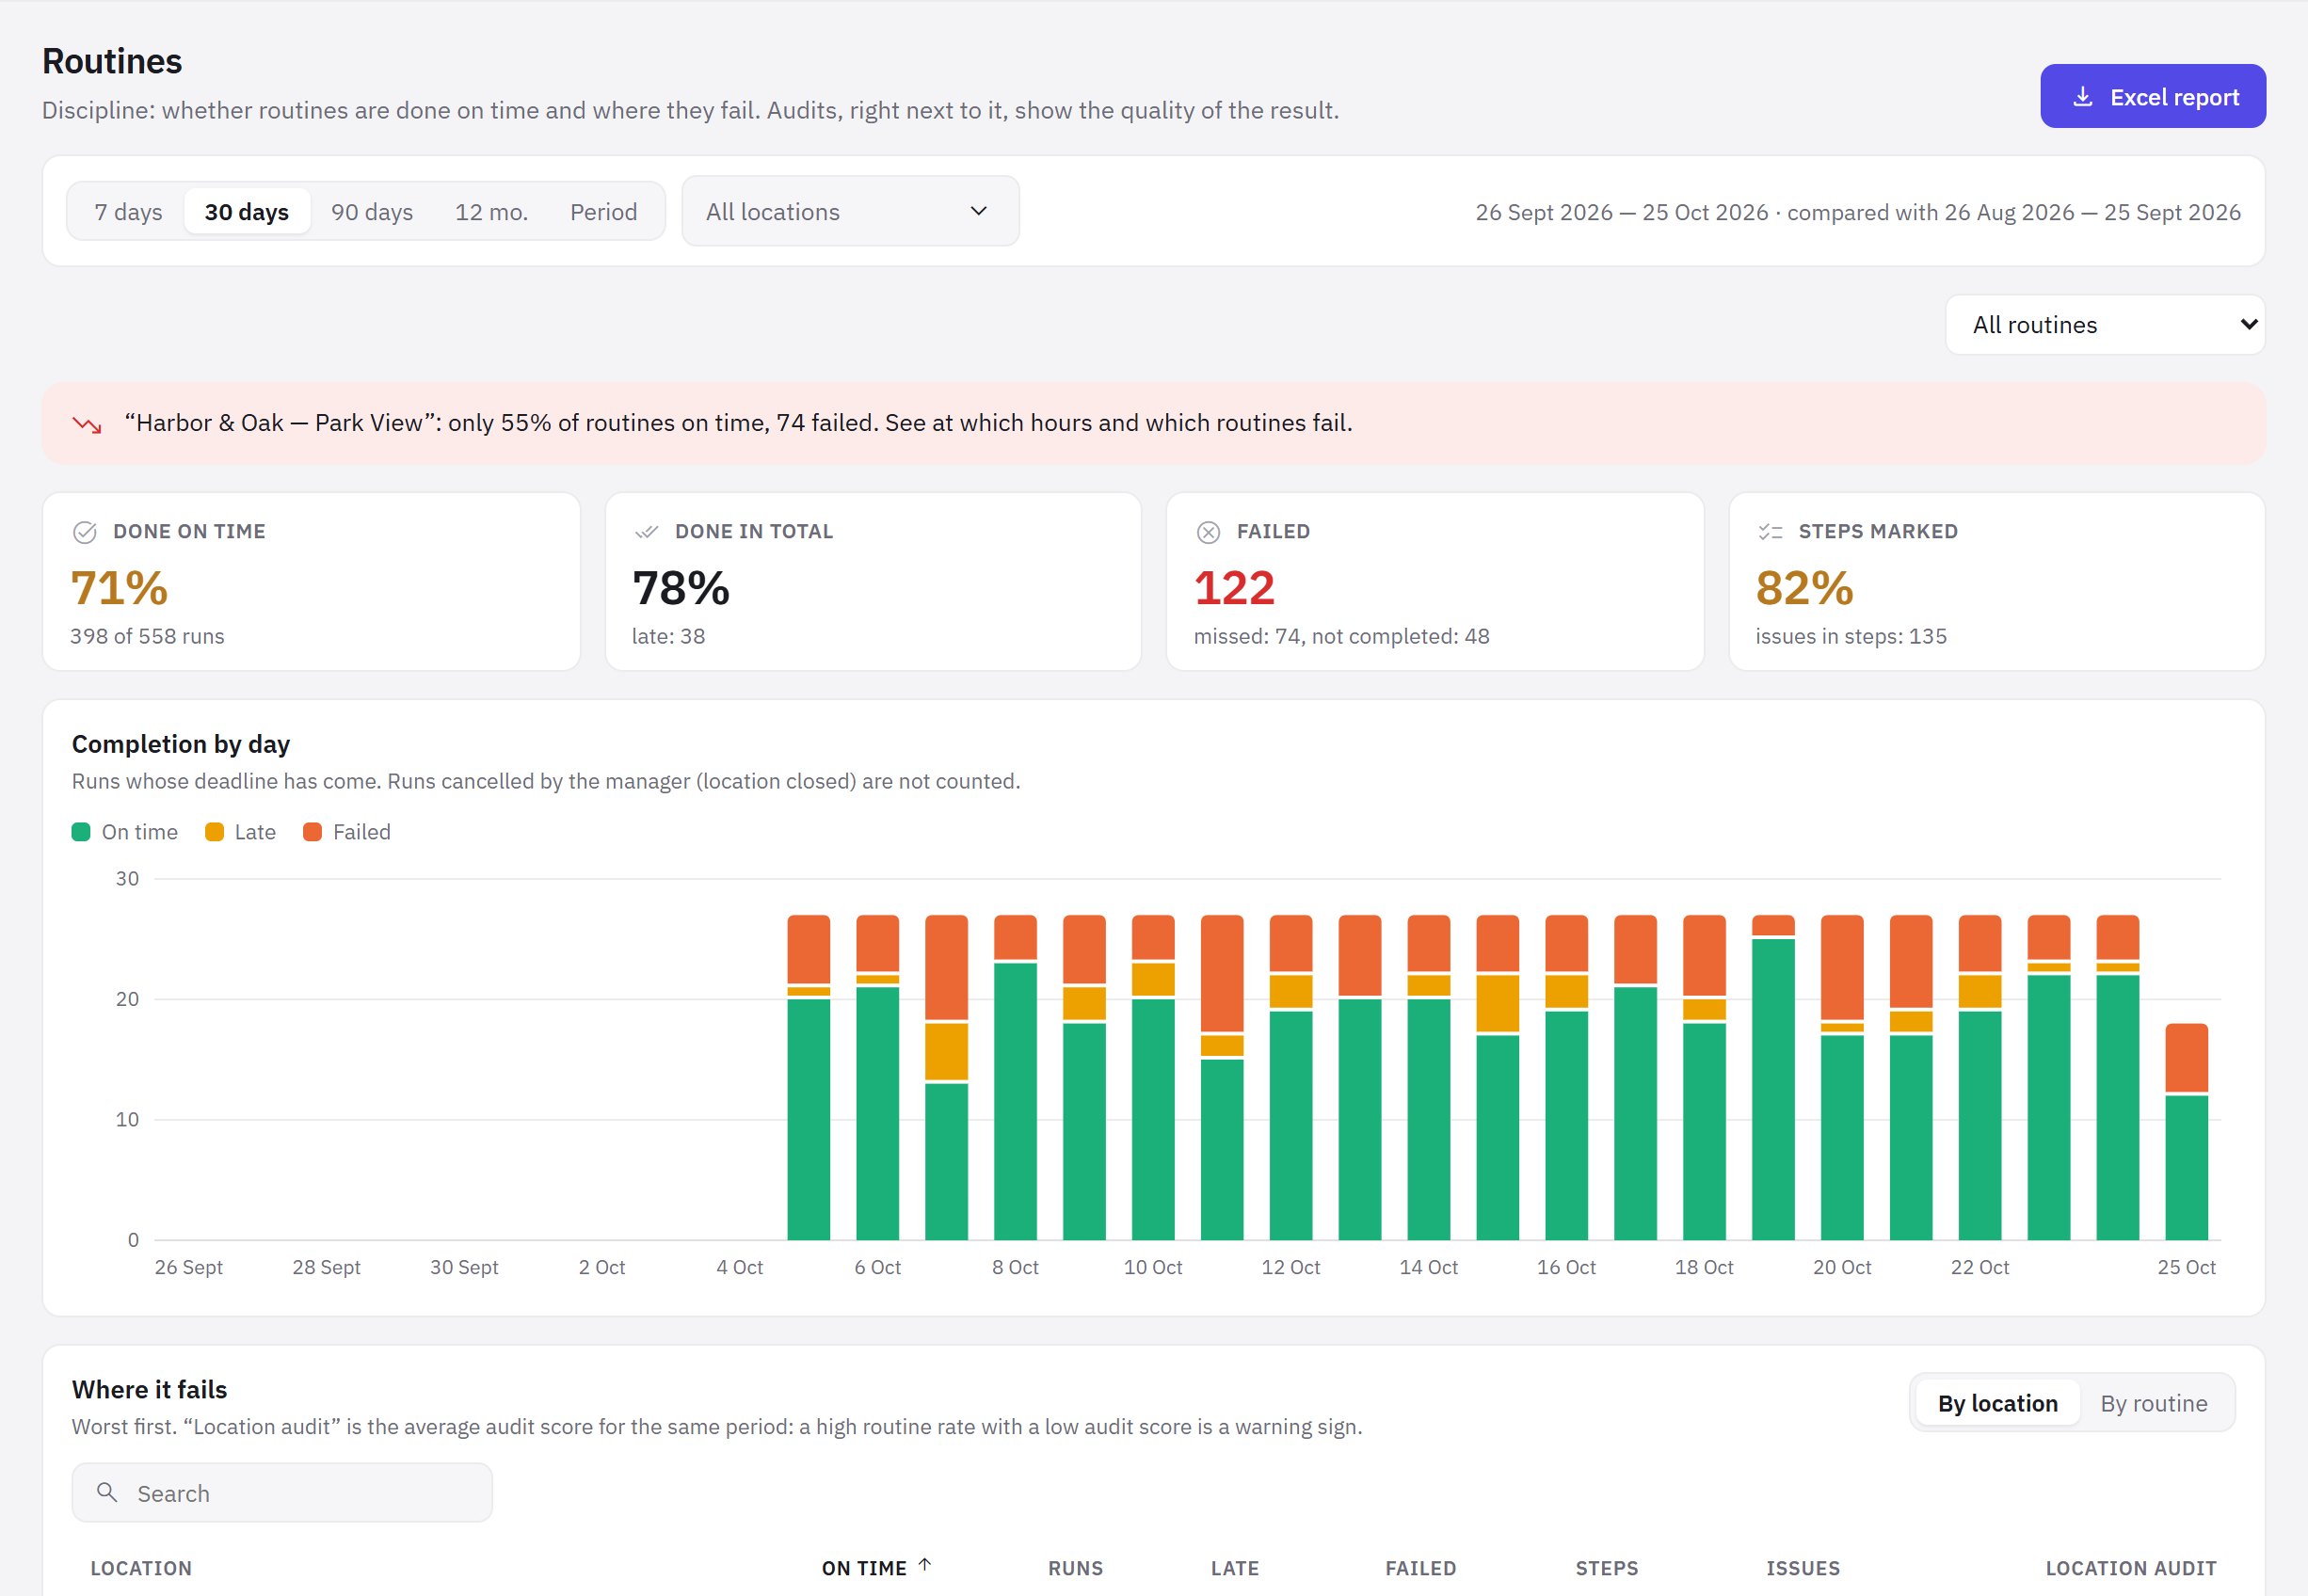This screenshot has height=1596, width=2308.
Task: Click the date range comparison text
Action: pyautogui.click(x=1857, y=212)
